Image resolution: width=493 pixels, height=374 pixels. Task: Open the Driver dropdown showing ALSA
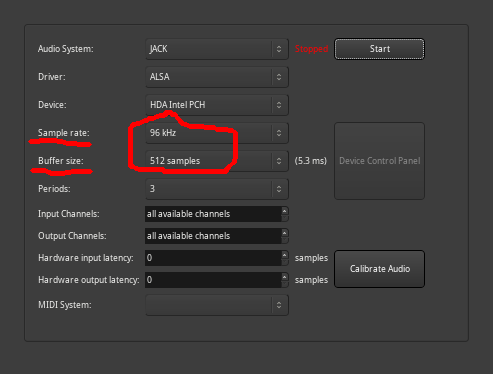tap(217, 77)
